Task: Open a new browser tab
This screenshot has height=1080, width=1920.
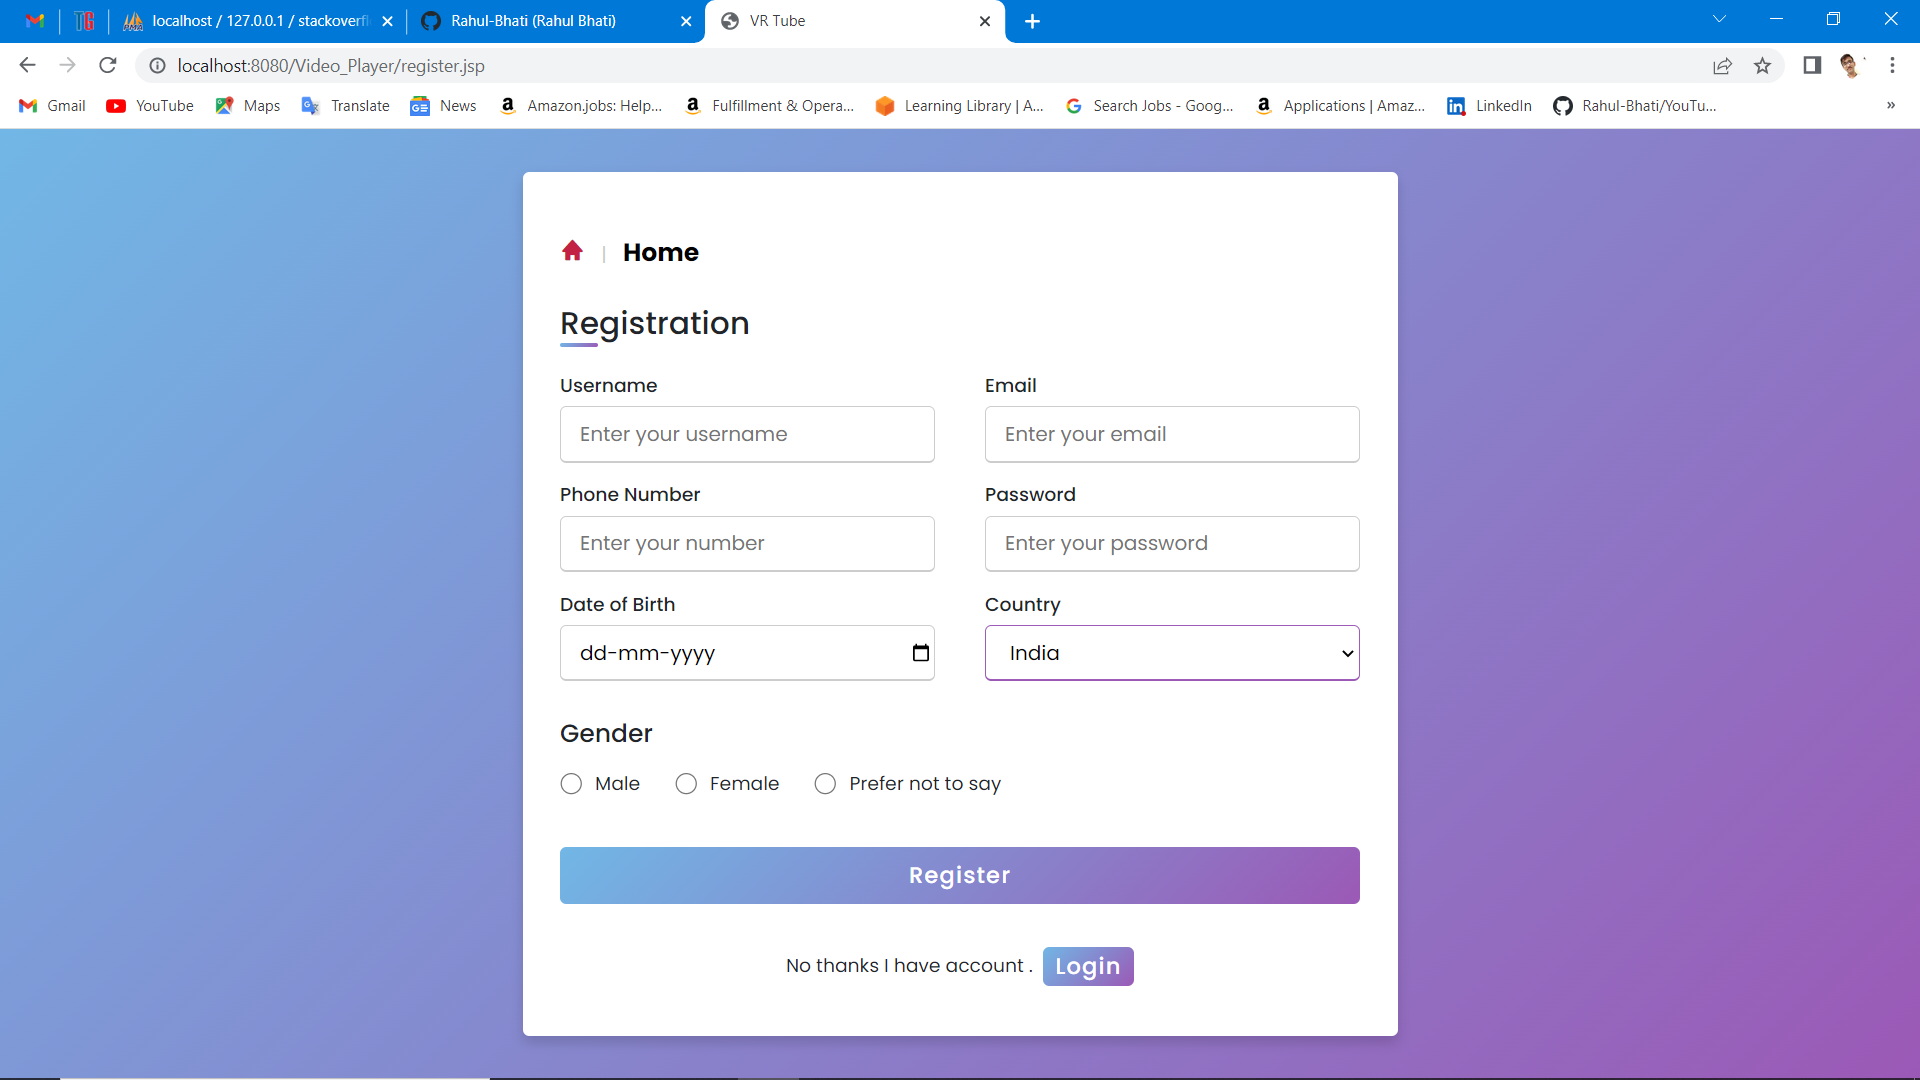Action: [x=1032, y=21]
